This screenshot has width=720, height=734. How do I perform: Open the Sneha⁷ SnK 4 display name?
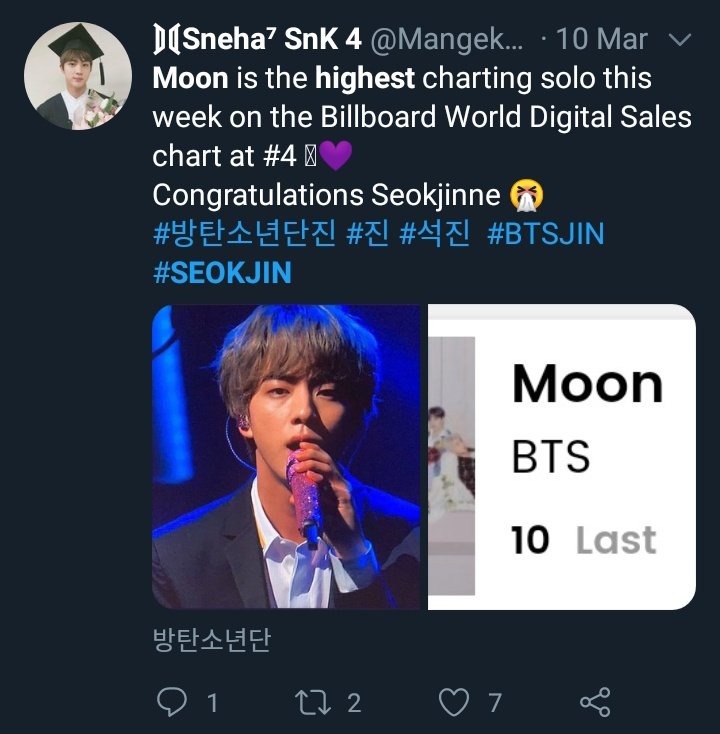tap(258, 40)
